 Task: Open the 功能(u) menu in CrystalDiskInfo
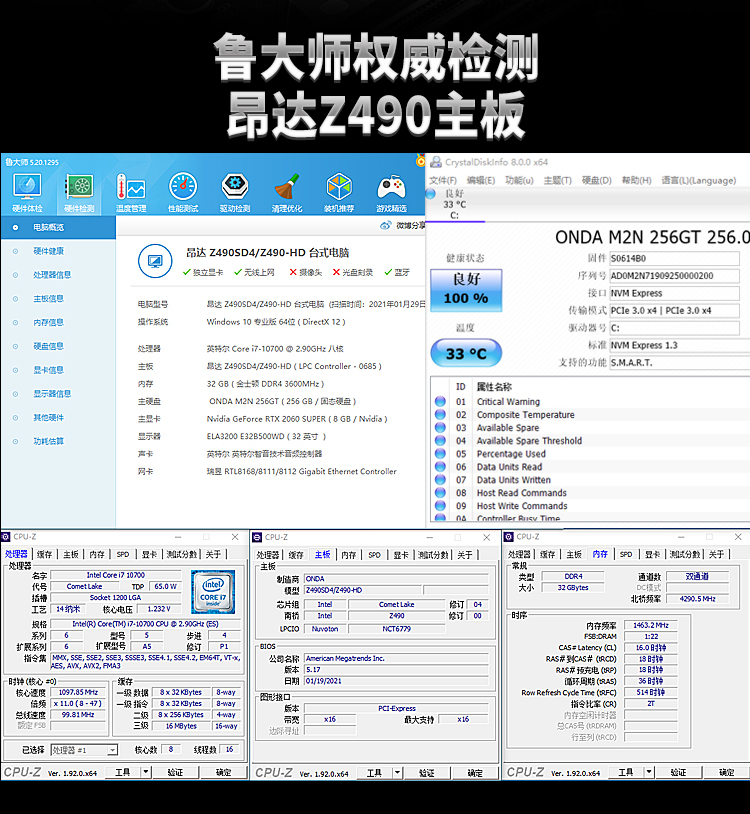tap(519, 180)
